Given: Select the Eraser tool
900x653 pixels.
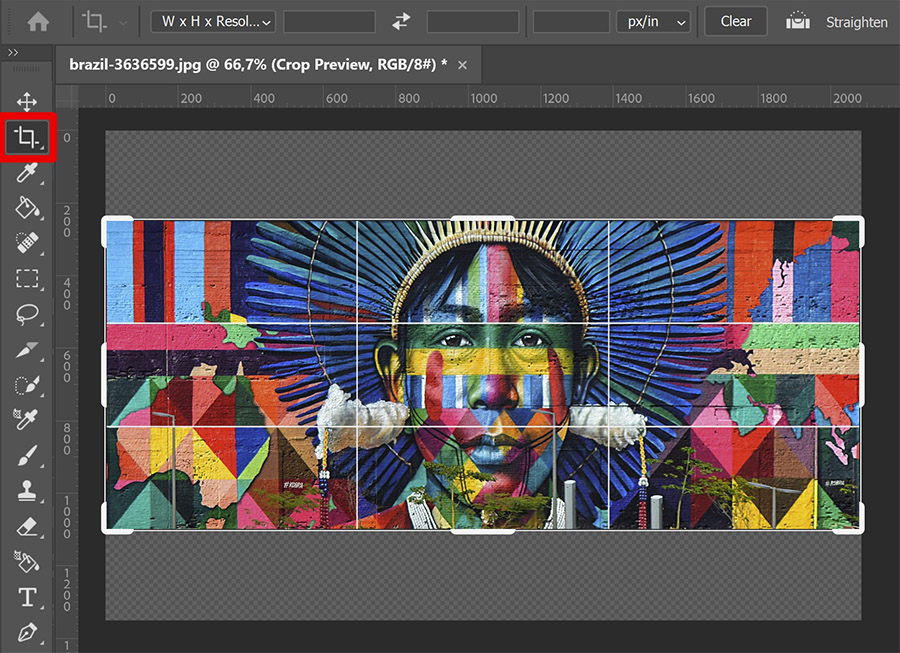Looking at the screenshot, I should (x=28, y=527).
